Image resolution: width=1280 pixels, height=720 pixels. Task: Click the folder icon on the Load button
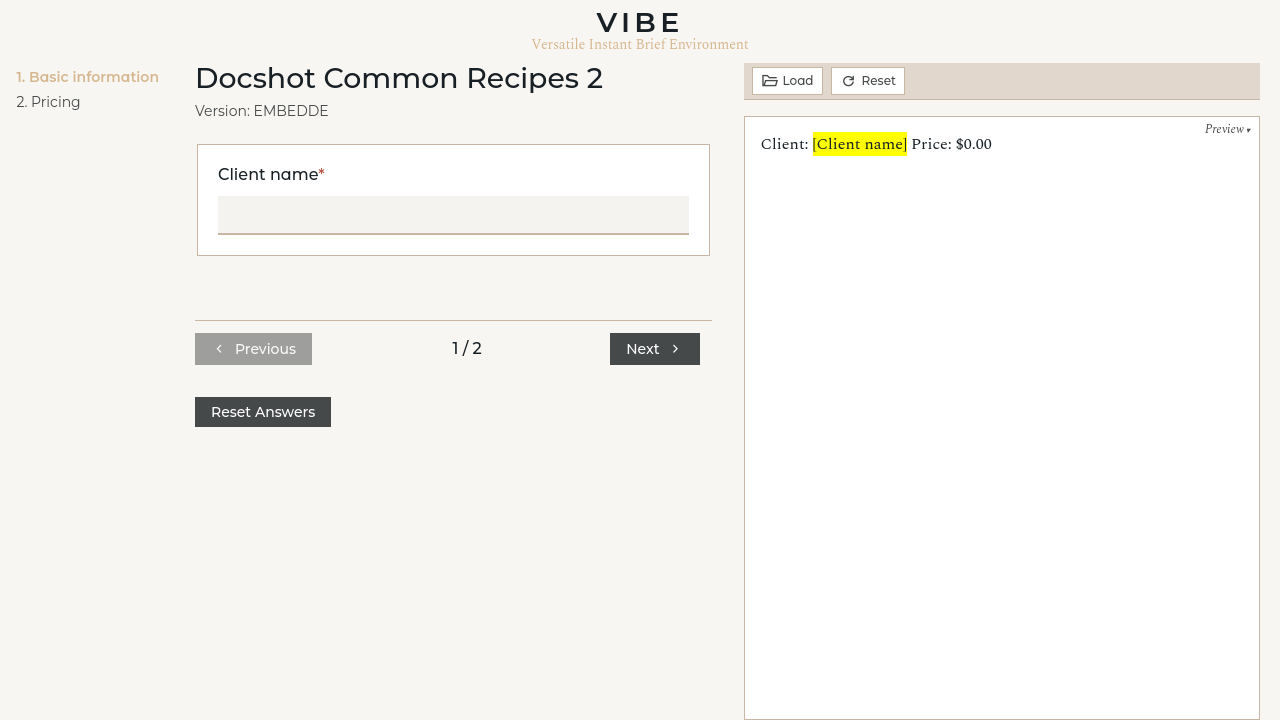click(770, 81)
